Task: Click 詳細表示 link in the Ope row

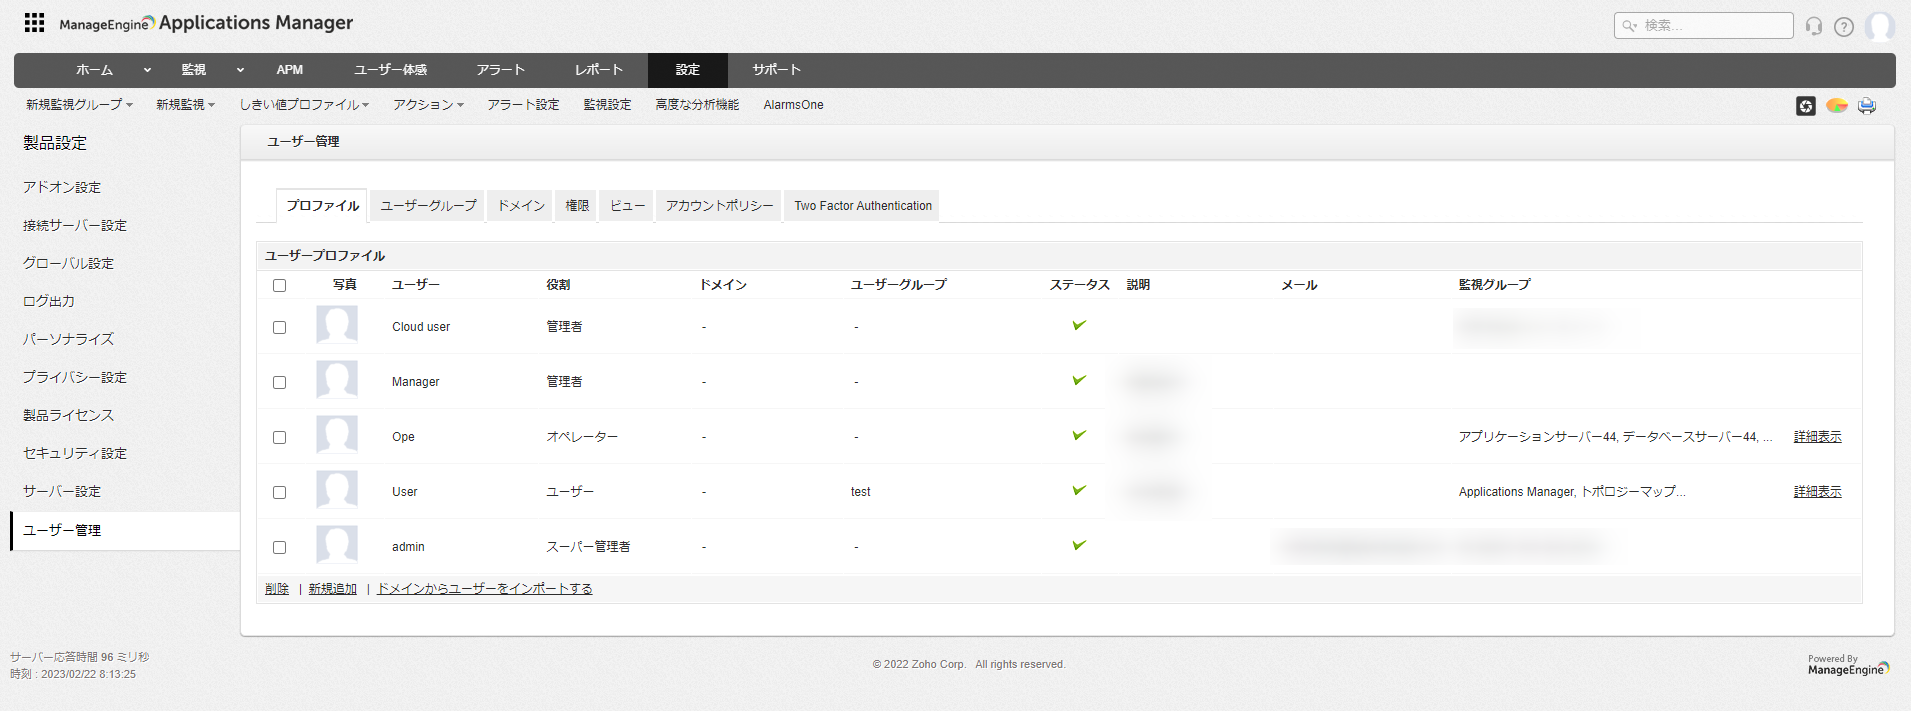Action: click(1816, 437)
